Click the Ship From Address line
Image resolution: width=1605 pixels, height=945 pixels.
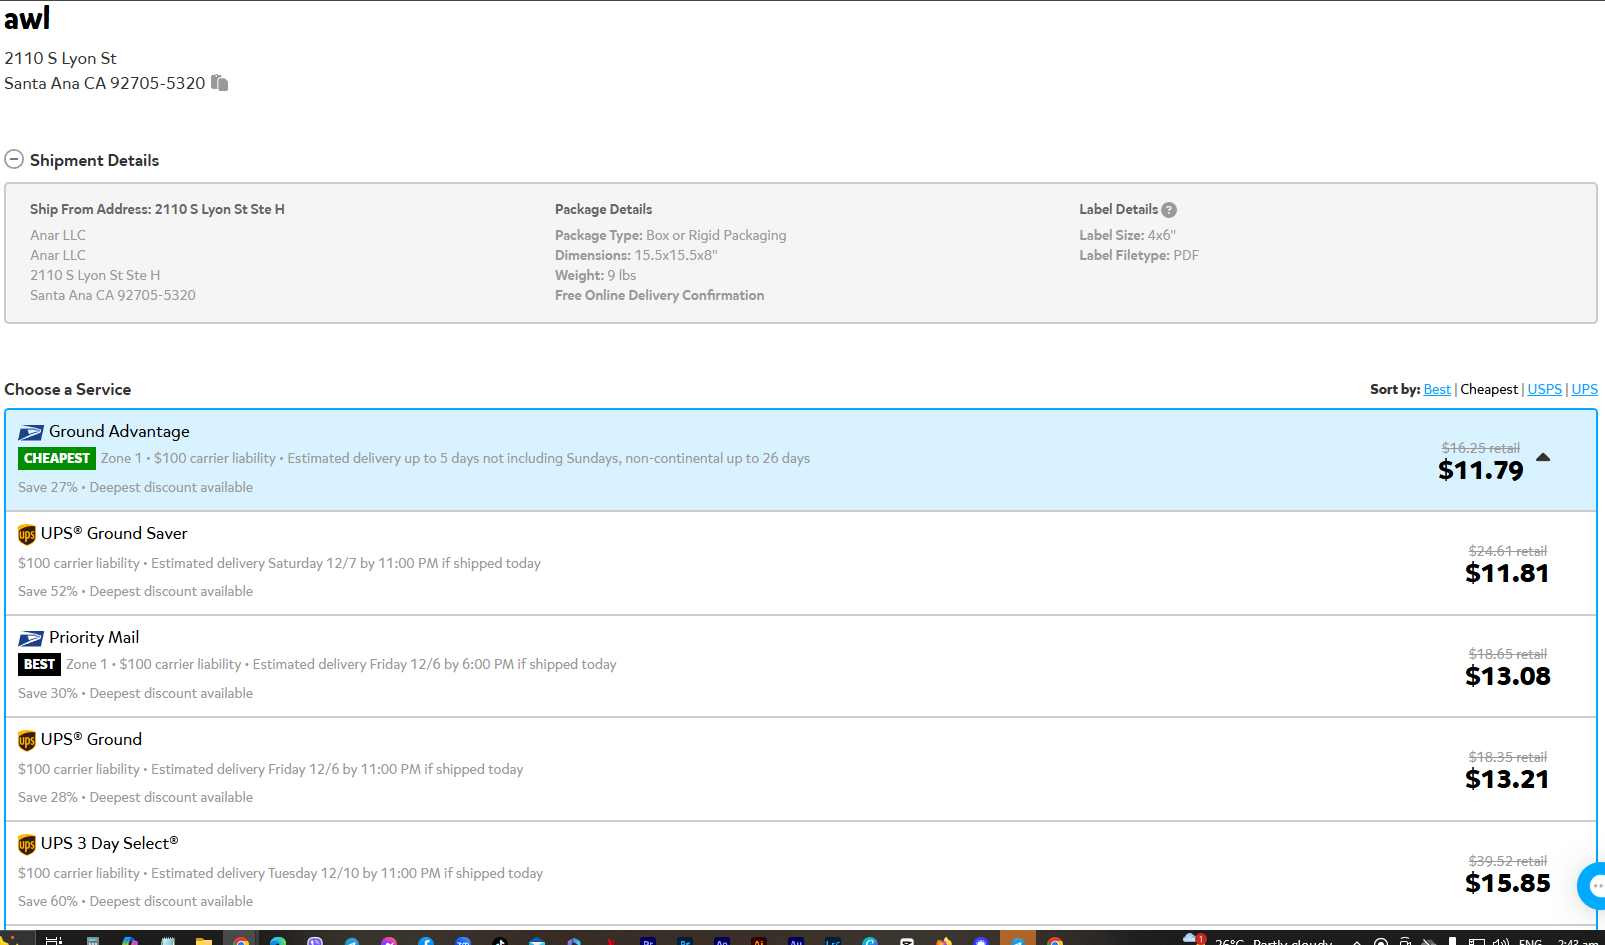tap(157, 209)
